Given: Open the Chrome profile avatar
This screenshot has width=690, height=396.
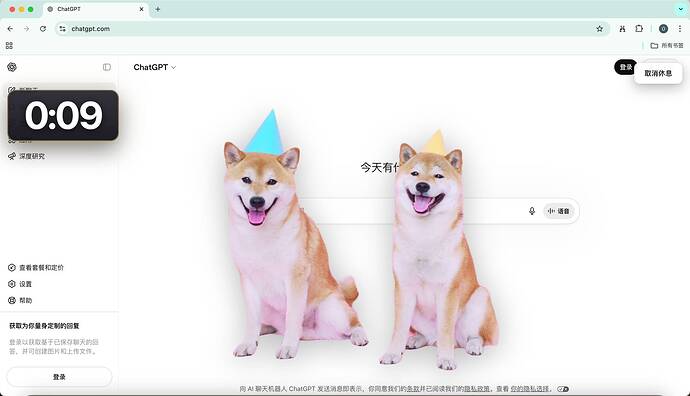Looking at the screenshot, I should tap(663, 29).
